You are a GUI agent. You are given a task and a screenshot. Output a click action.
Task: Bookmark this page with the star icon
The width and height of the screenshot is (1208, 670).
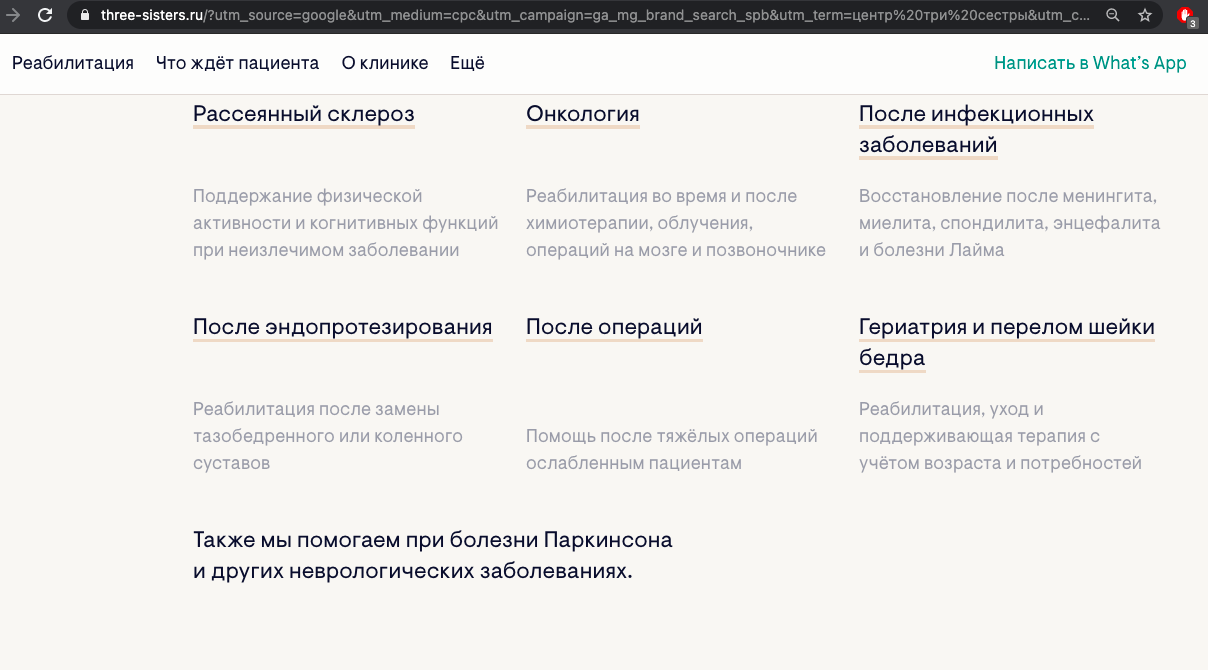click(1145, 16)
